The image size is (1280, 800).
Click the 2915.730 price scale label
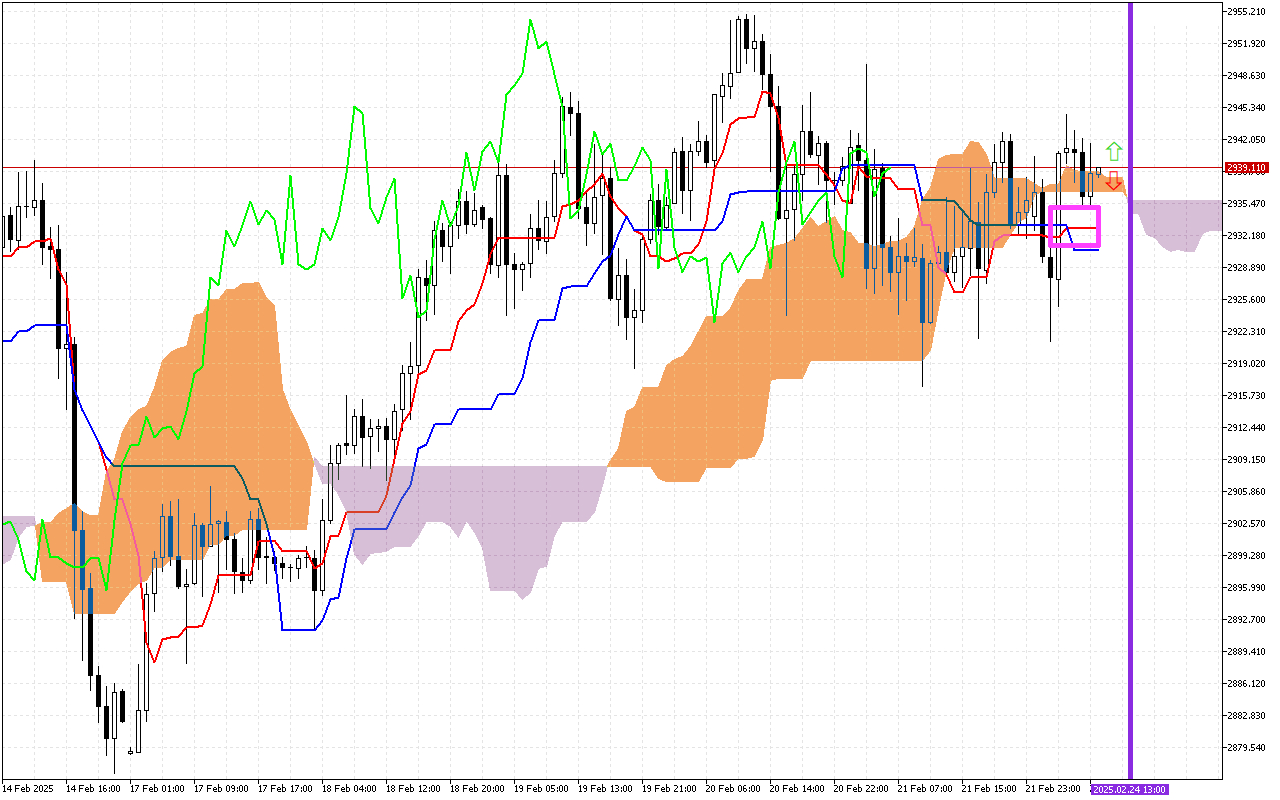pyautogui.click(x=1247, y=396)
